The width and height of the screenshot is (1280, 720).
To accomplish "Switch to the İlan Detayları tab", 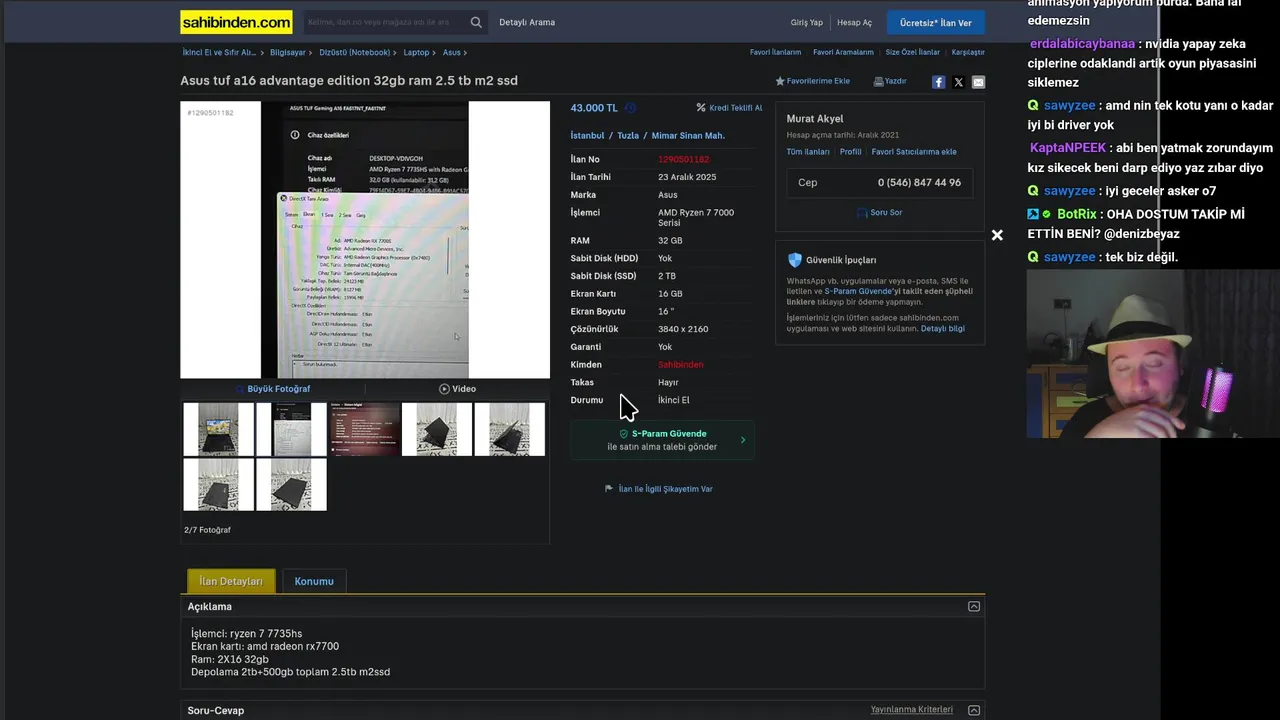I will (x=231, y=581).
